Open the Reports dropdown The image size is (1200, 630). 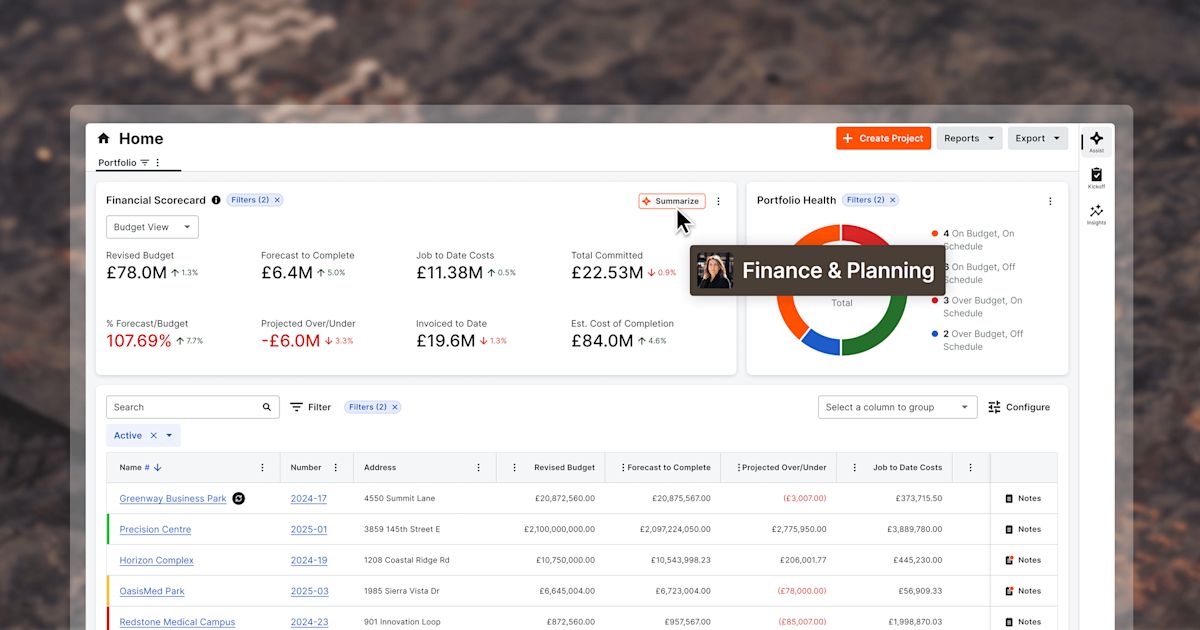click(969, 138)
